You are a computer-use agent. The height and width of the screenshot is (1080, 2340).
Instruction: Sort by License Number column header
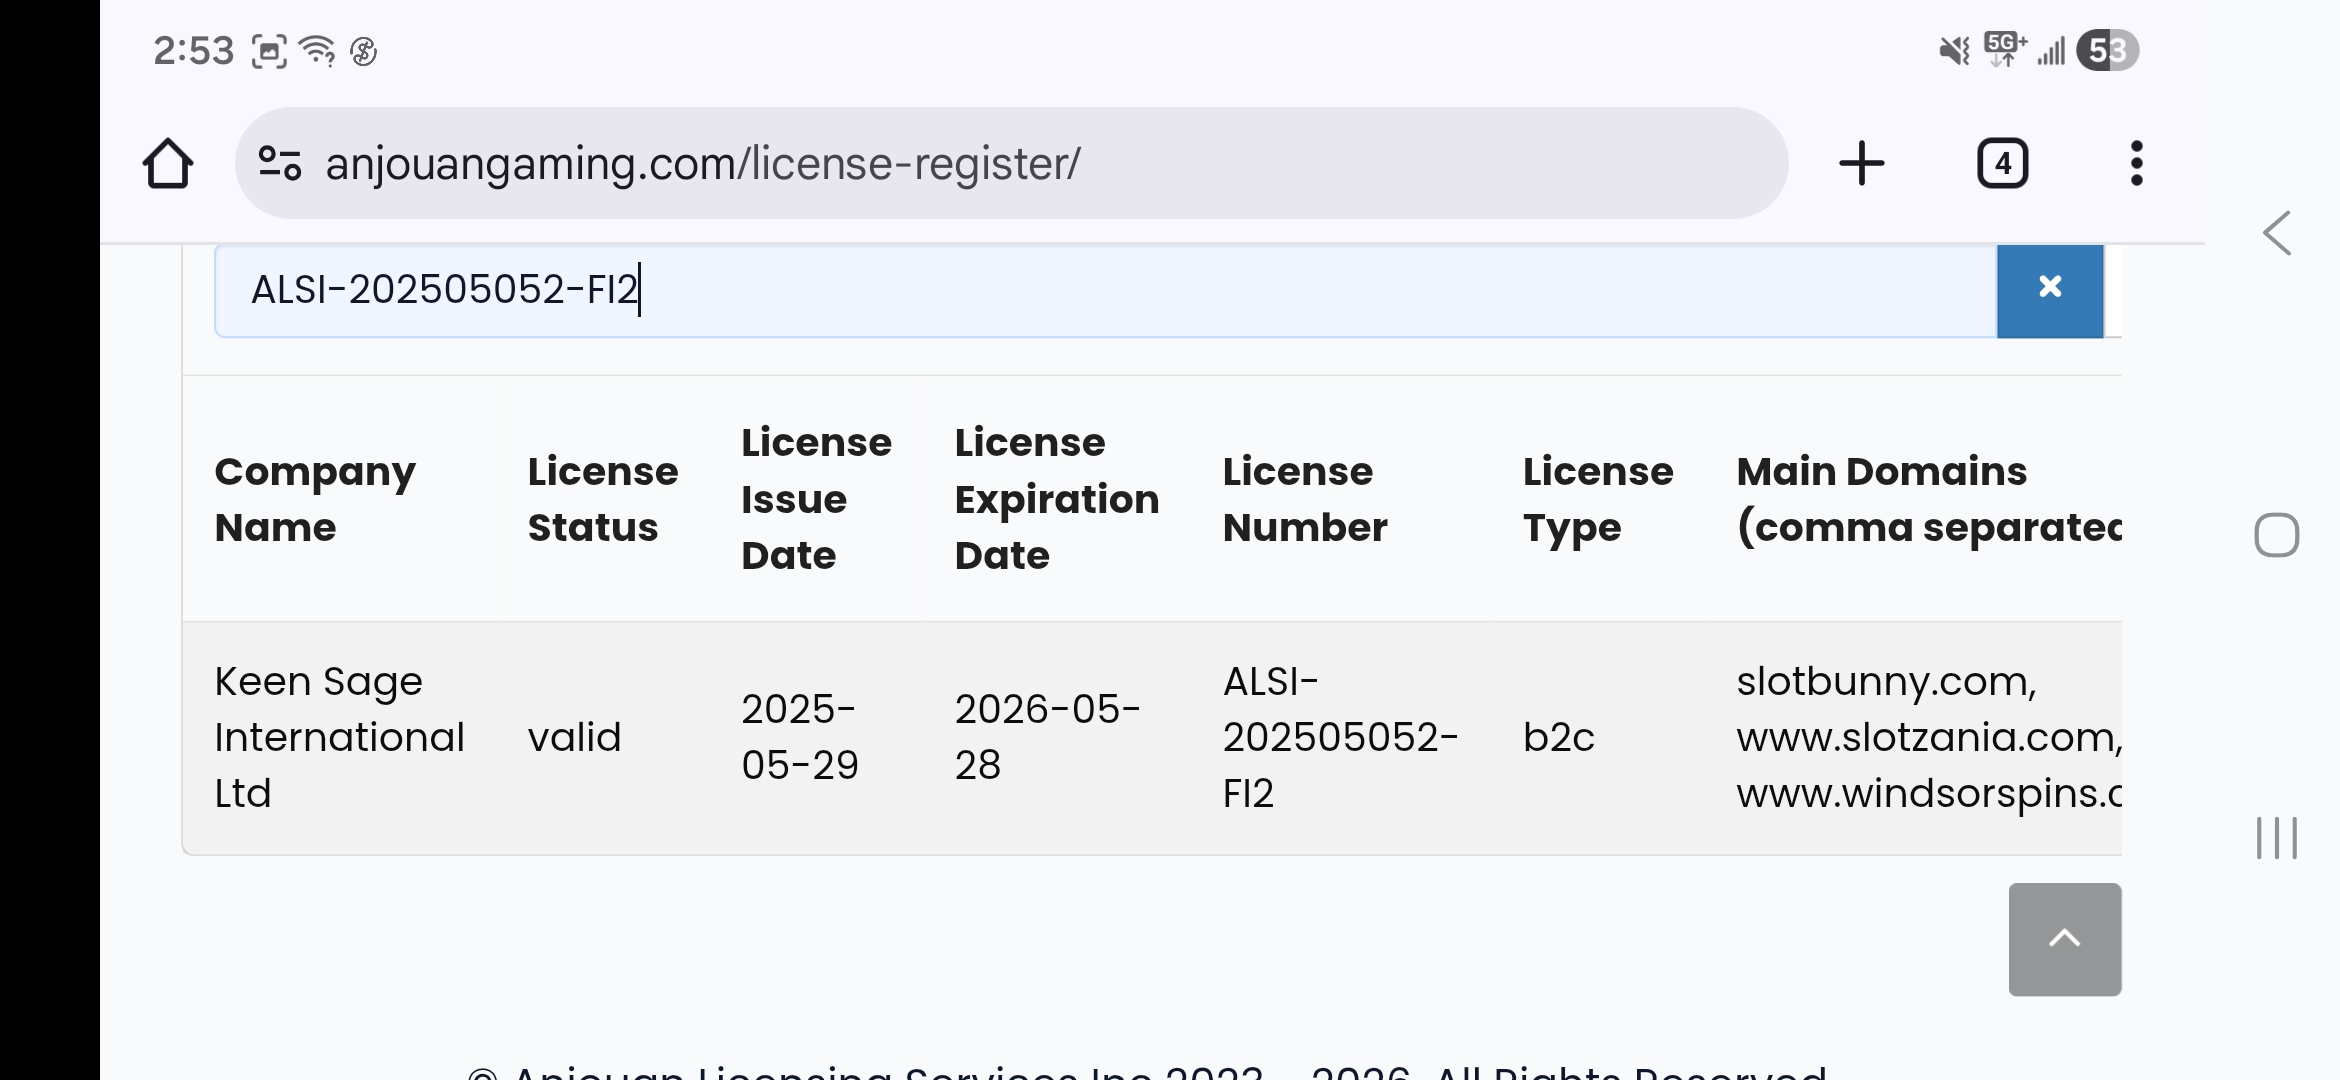(x=1304, y=499)
